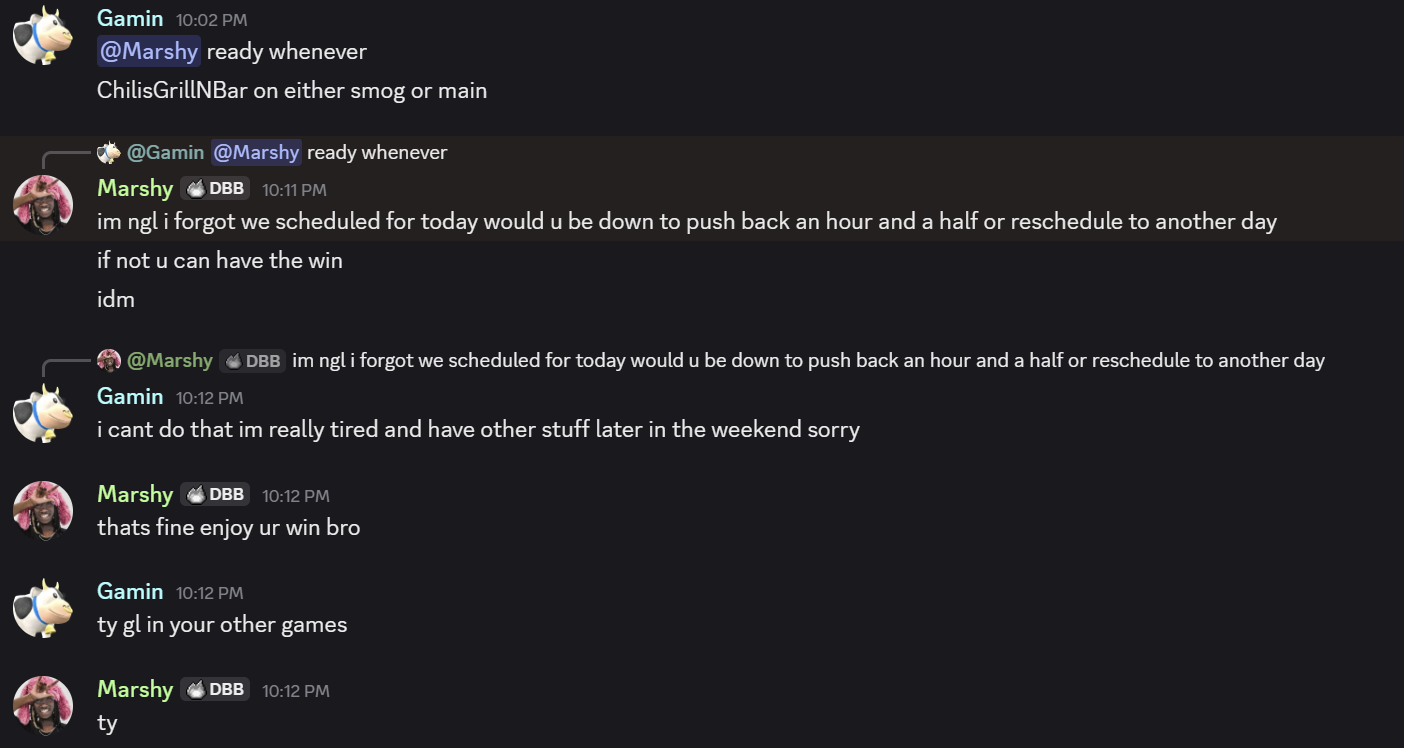Viewport: 1404px width, 748px height.
Task: Click Gamin's avatar next to "i cant do that" message
Action: [x=43, y=413]
